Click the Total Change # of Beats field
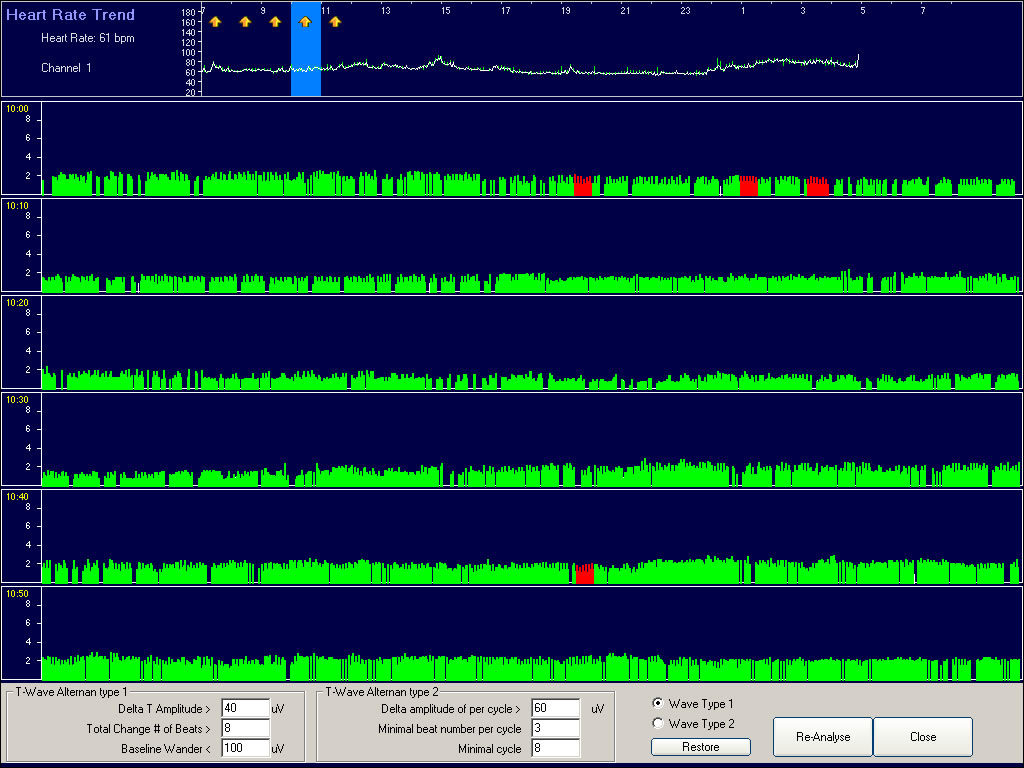 tap(245, 729)
